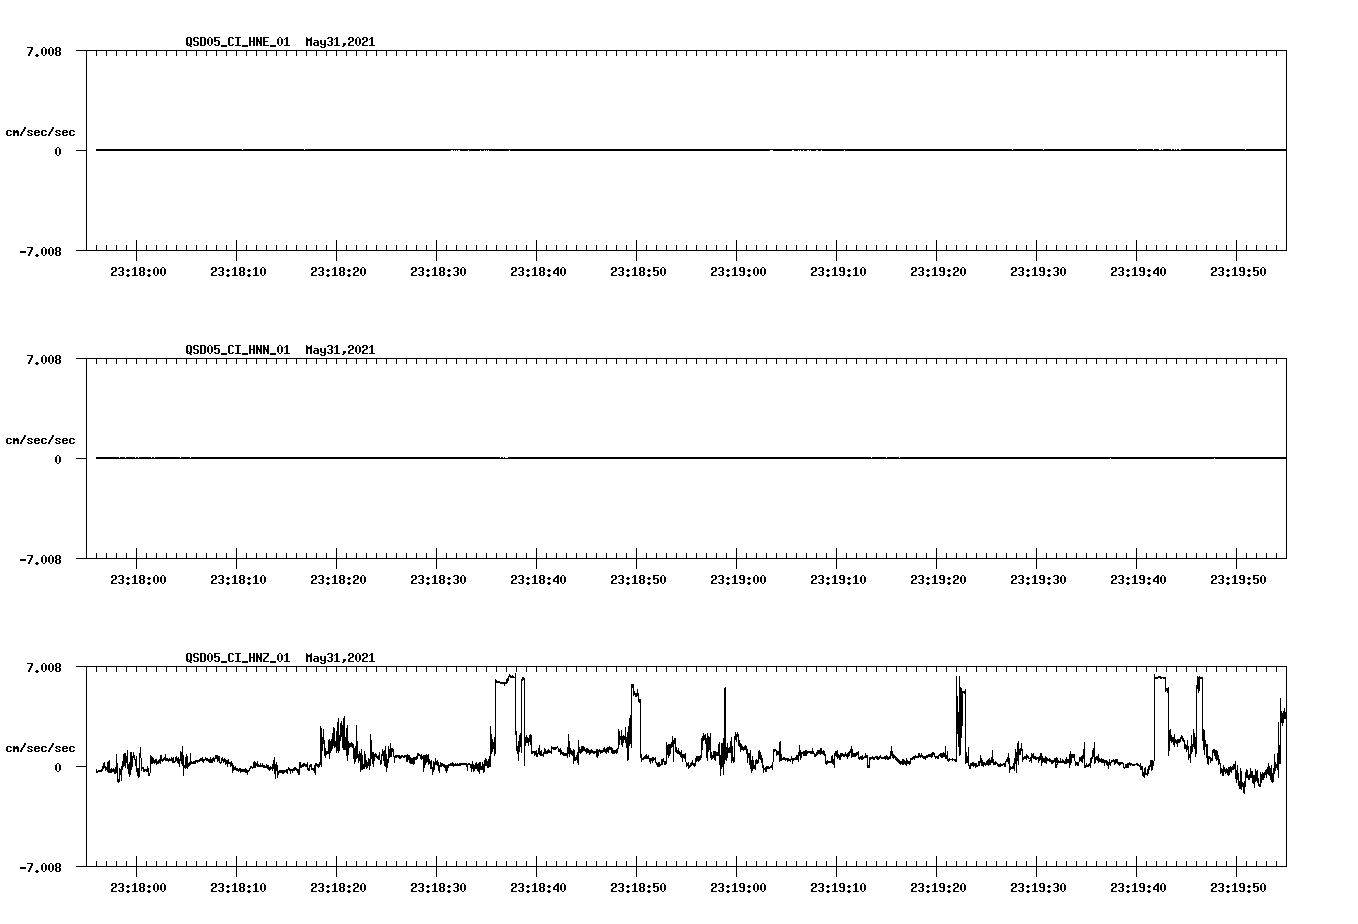The image size is (1358, 924).
Task: Click the QSD05_CI_HNZ_01 chart title
Action: (280, 658)
